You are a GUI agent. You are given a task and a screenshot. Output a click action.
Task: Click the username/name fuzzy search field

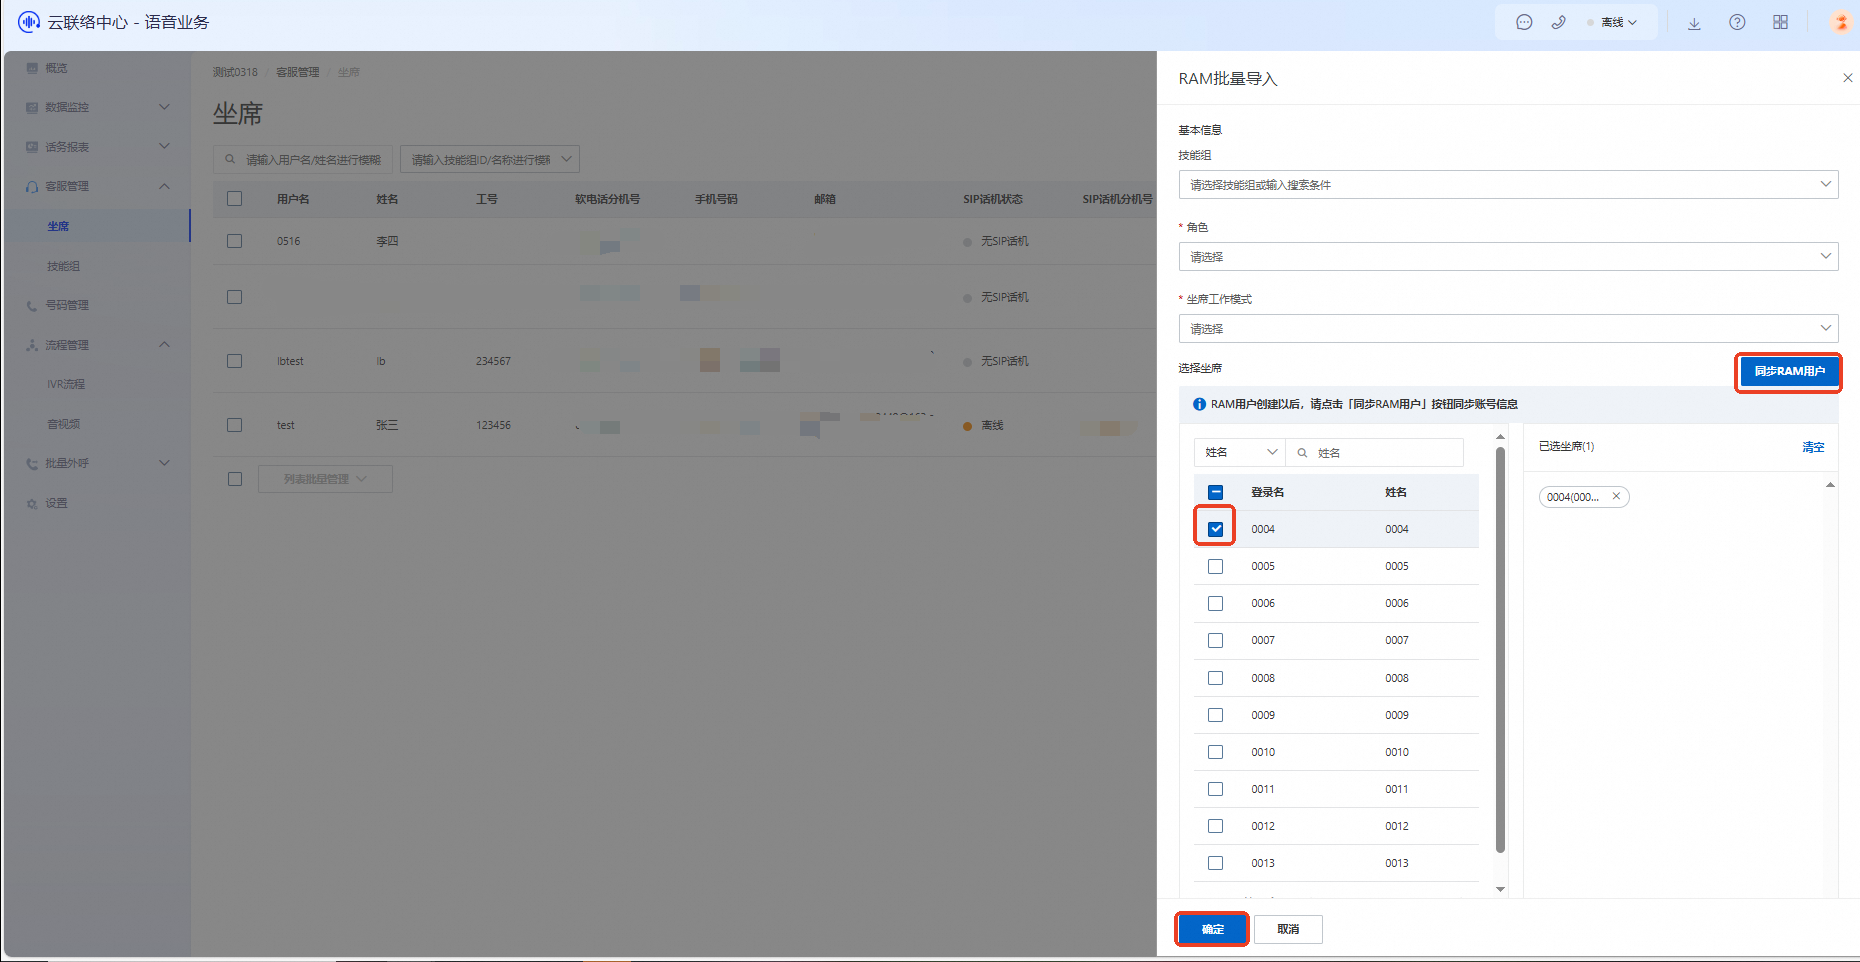click(303, 159)
